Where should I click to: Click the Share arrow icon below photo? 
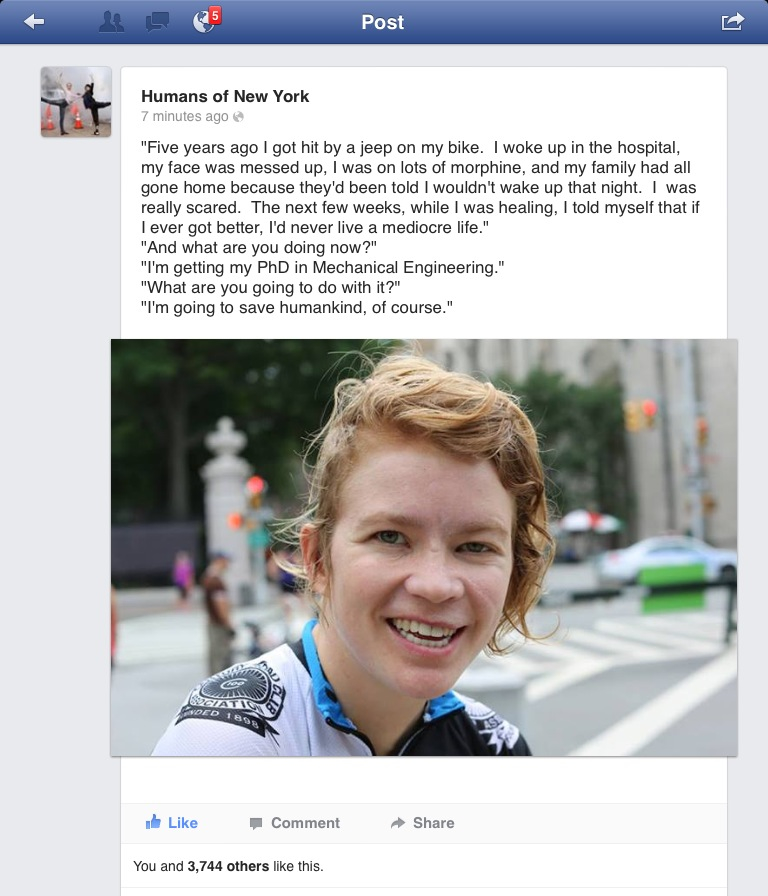[x=398, y=823]
